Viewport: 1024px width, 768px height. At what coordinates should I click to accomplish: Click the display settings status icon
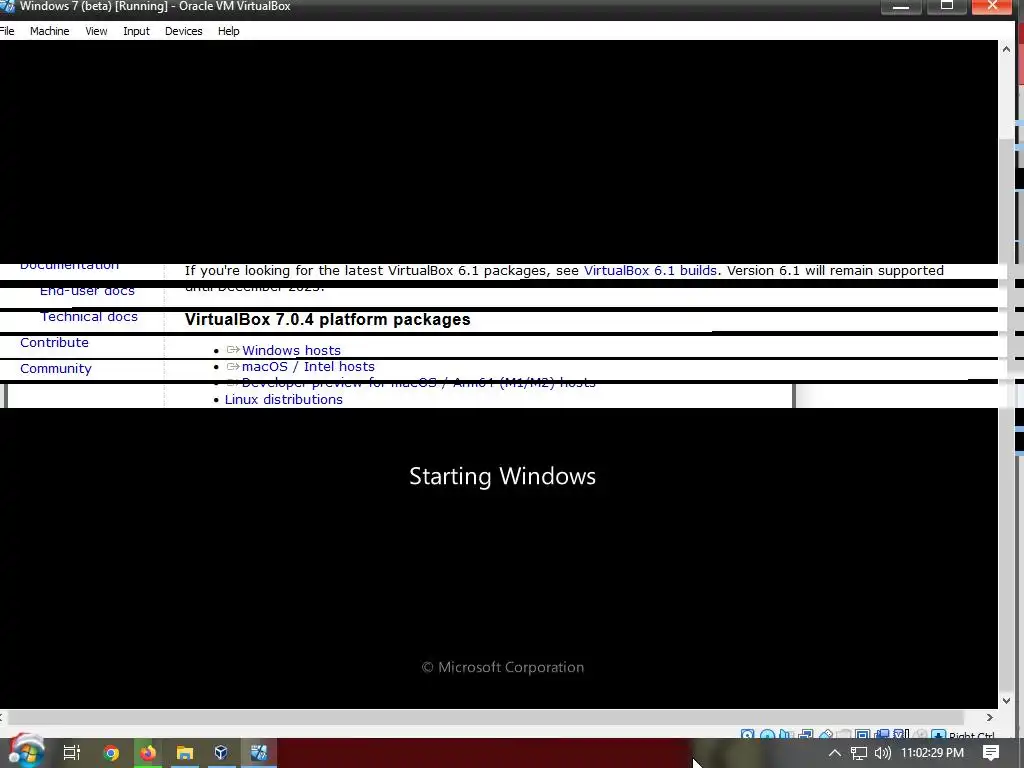[862, 734]
